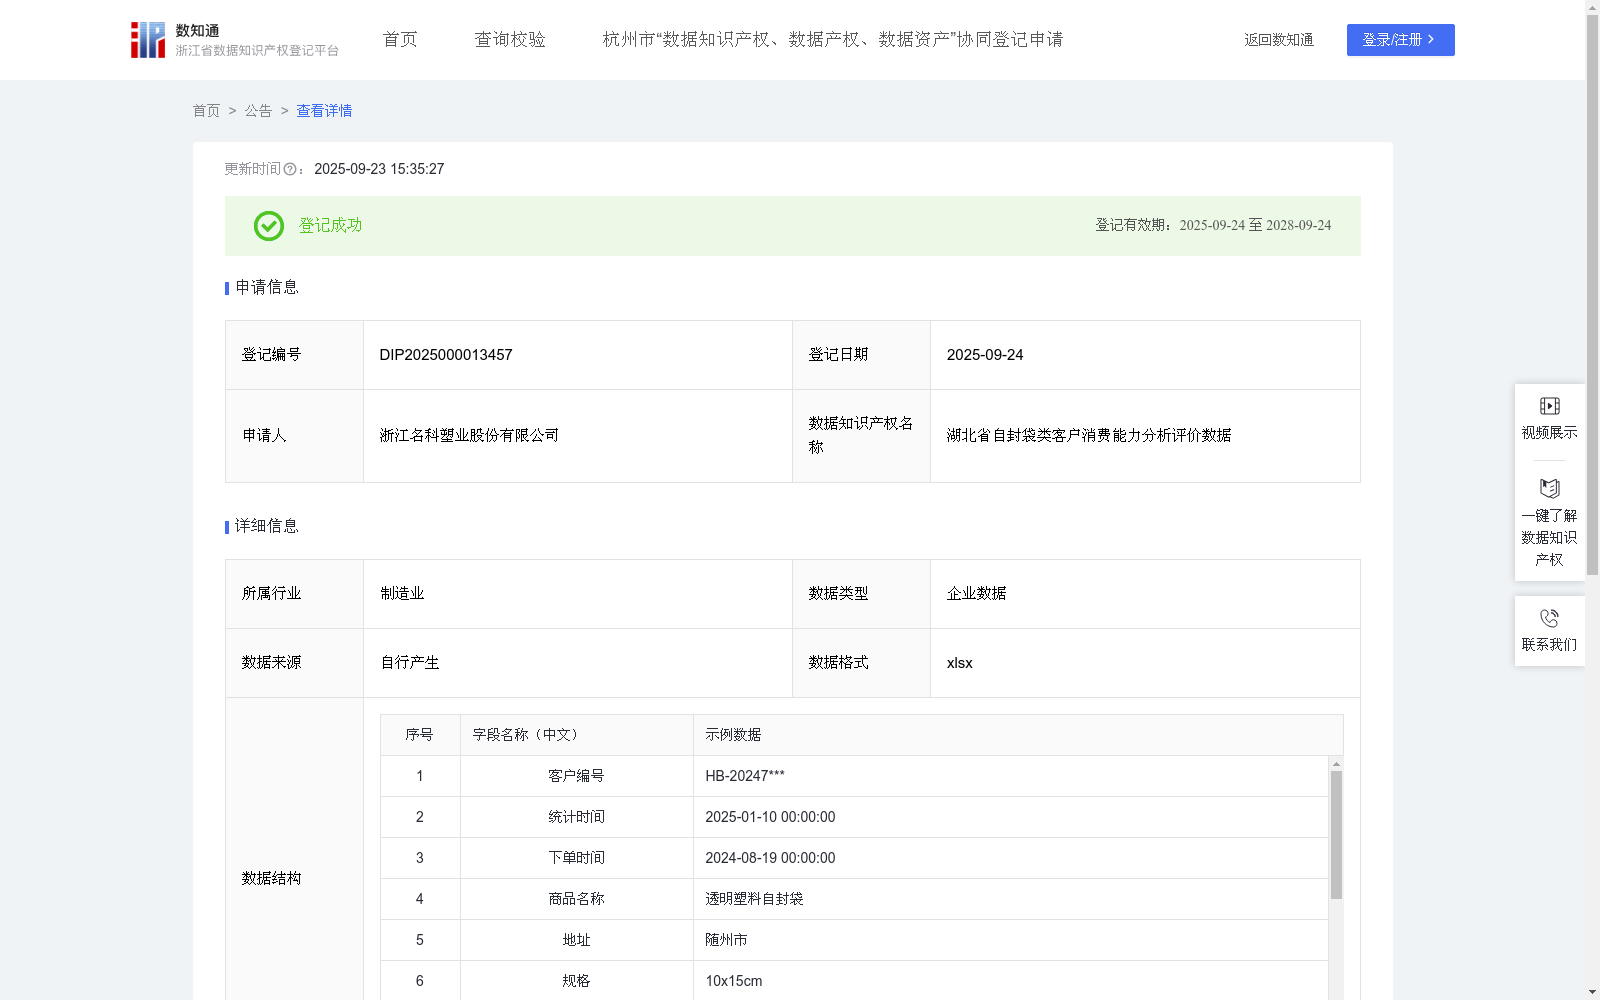
Task: Click 返回数知通 in the header
Action: tap(1278, 40)
